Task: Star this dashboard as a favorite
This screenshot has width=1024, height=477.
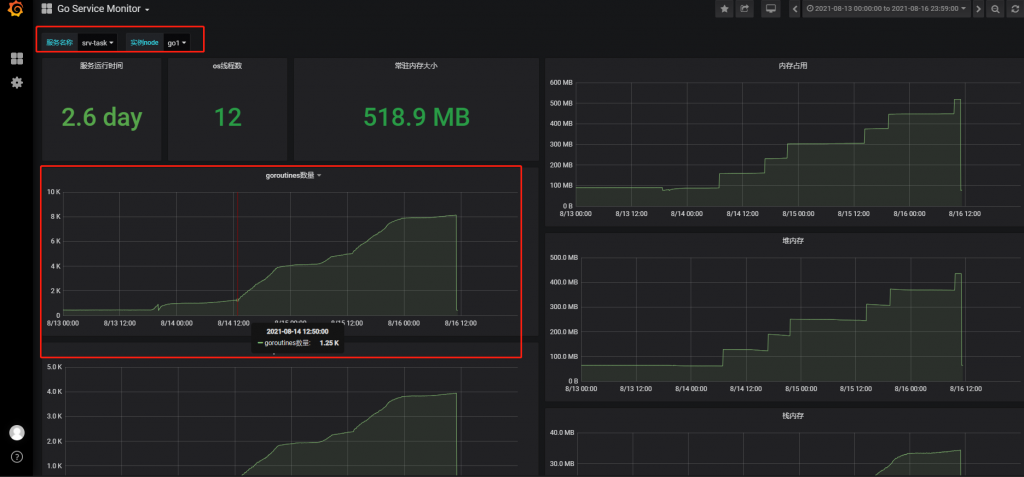Action: pos(724,9)
